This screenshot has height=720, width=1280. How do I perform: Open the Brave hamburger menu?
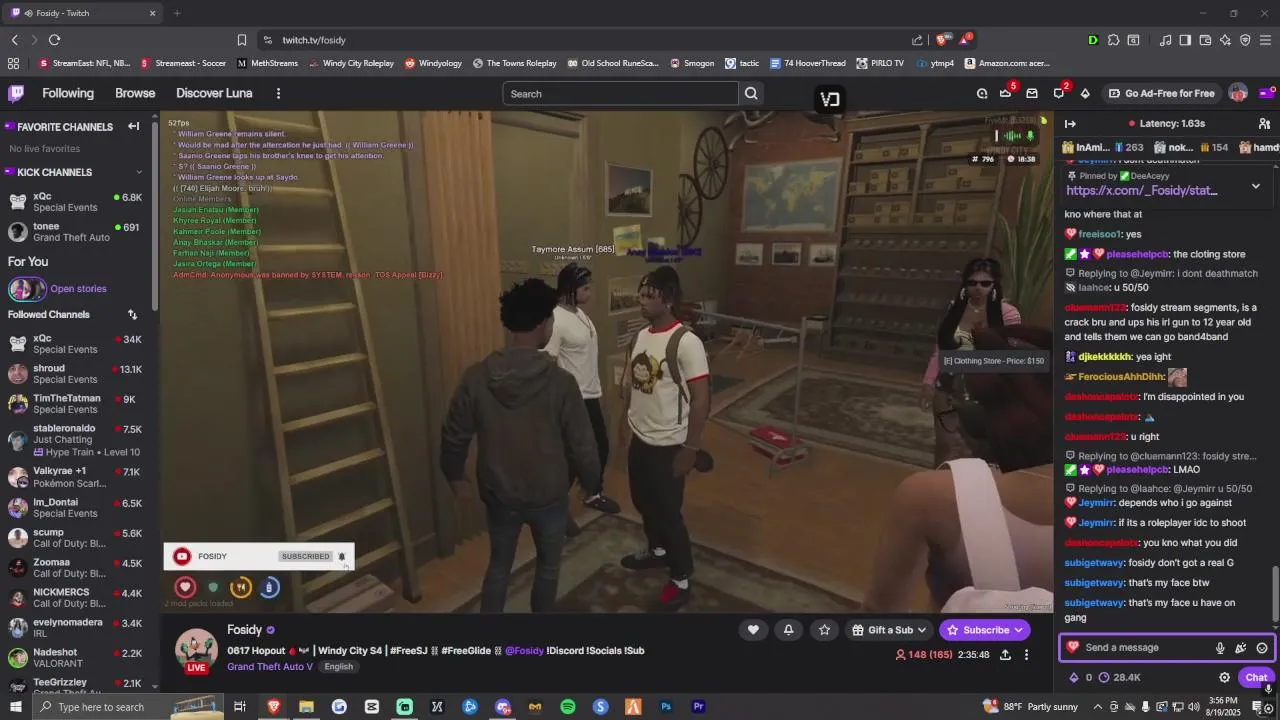(x=1265, y=40)
